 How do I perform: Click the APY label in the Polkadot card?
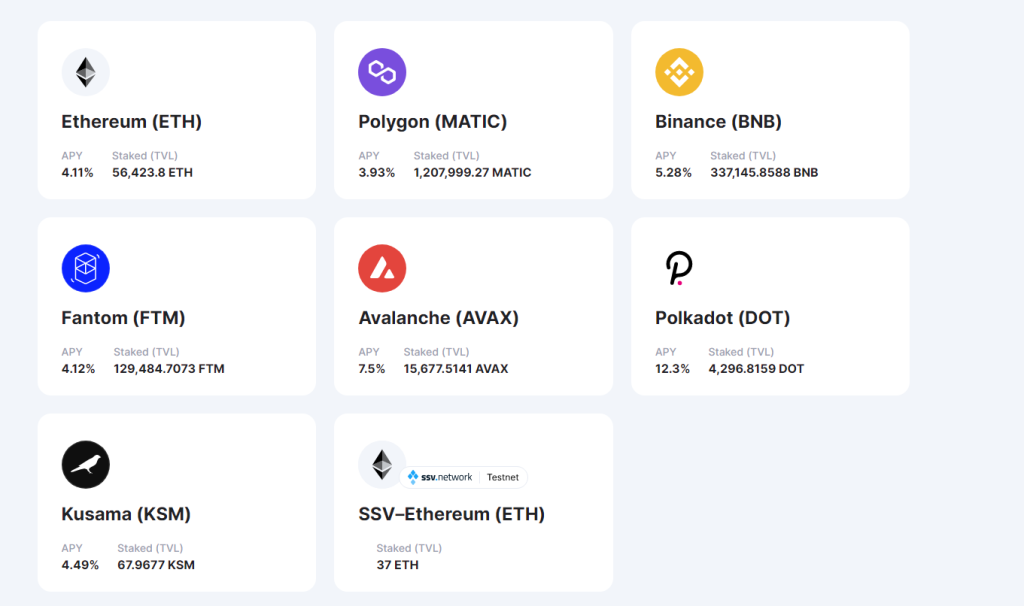point(665,352)
